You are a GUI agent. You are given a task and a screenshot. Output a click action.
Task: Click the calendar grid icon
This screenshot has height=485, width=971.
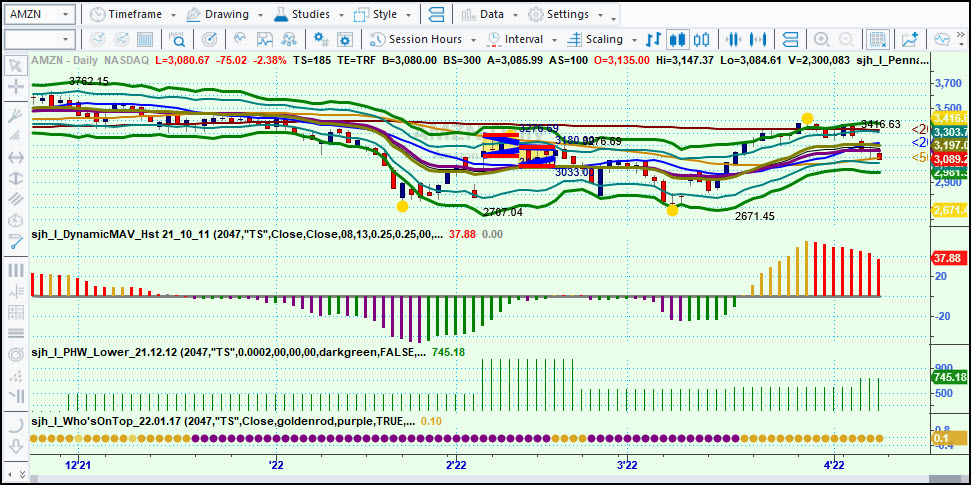[145, 40]
